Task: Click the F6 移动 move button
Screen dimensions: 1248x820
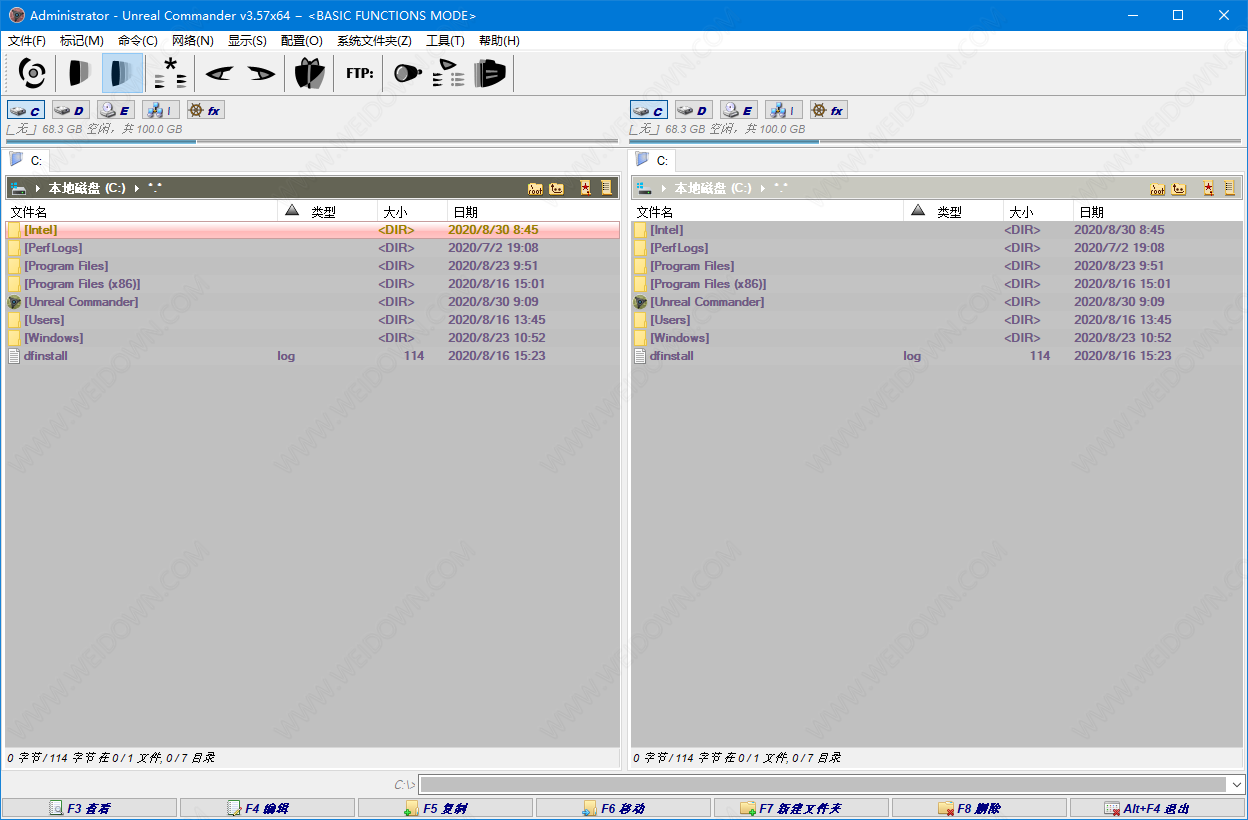Action: (x=623, y=808)
